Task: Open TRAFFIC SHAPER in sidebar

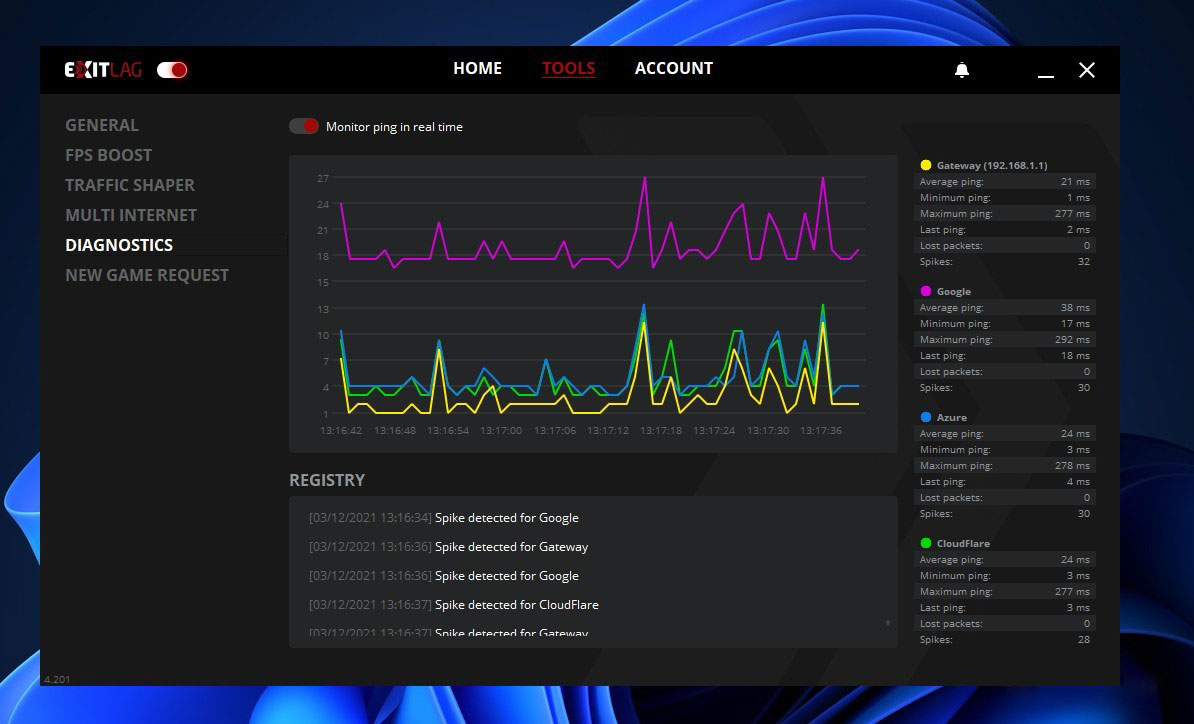Action: click(x=130, y=185)
